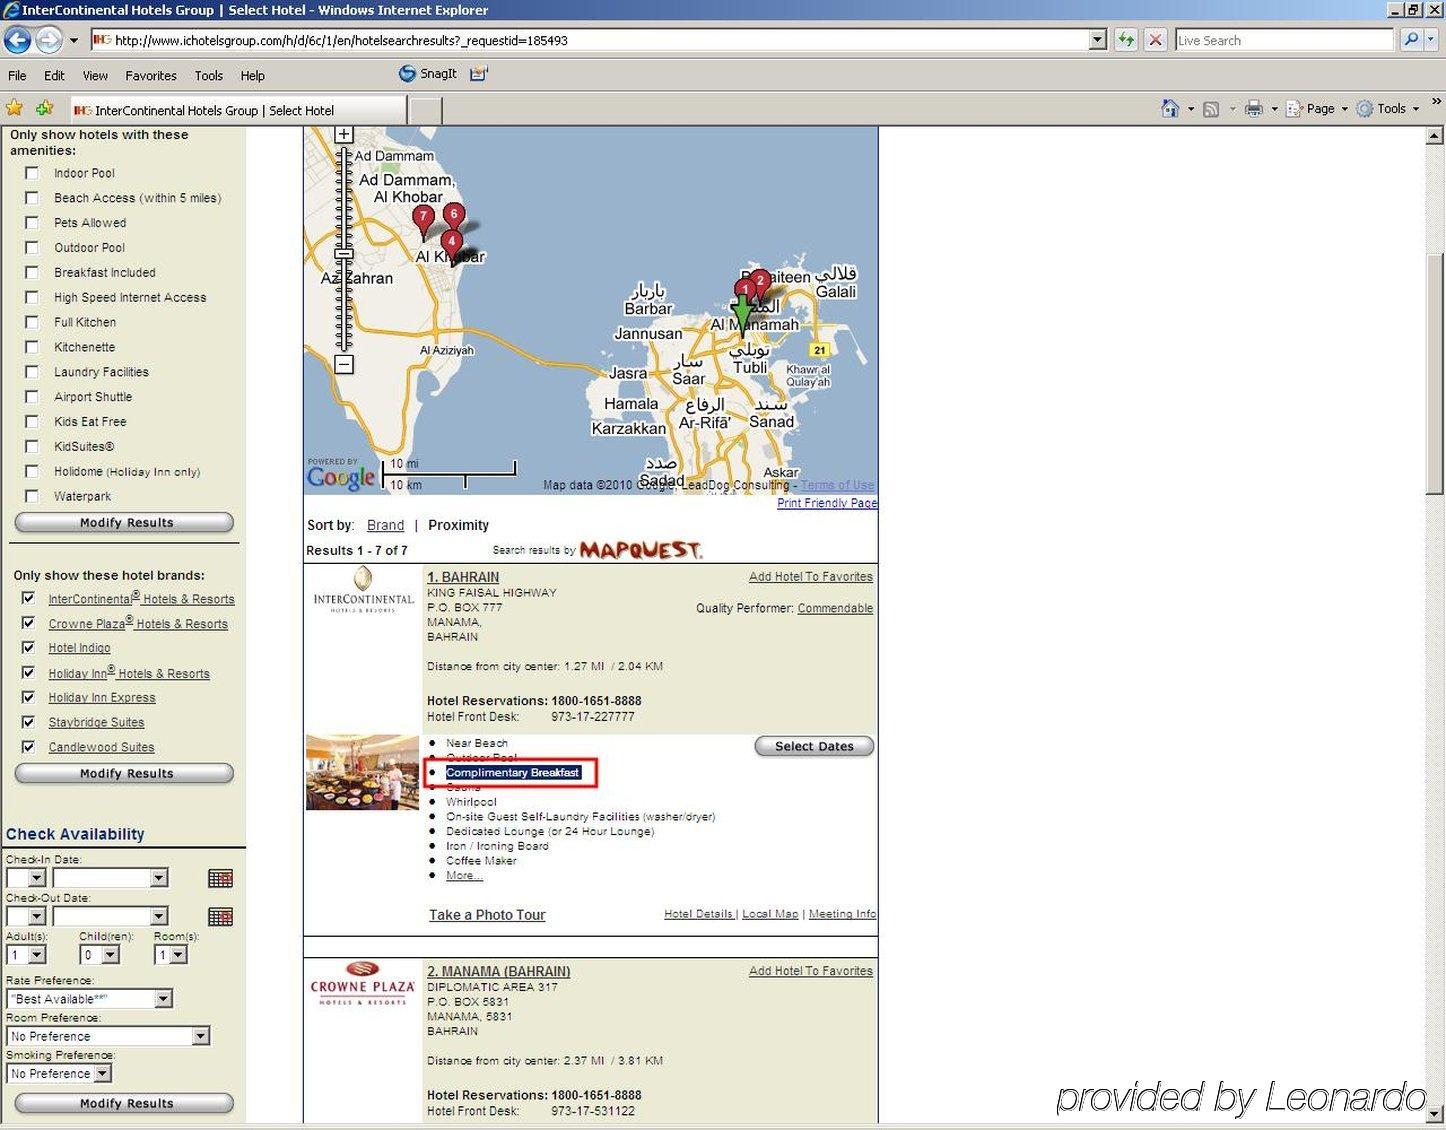The height and width of the screenshot is (1130, 1446).
Task: Click map marker number 6
Action: (454, 216)
